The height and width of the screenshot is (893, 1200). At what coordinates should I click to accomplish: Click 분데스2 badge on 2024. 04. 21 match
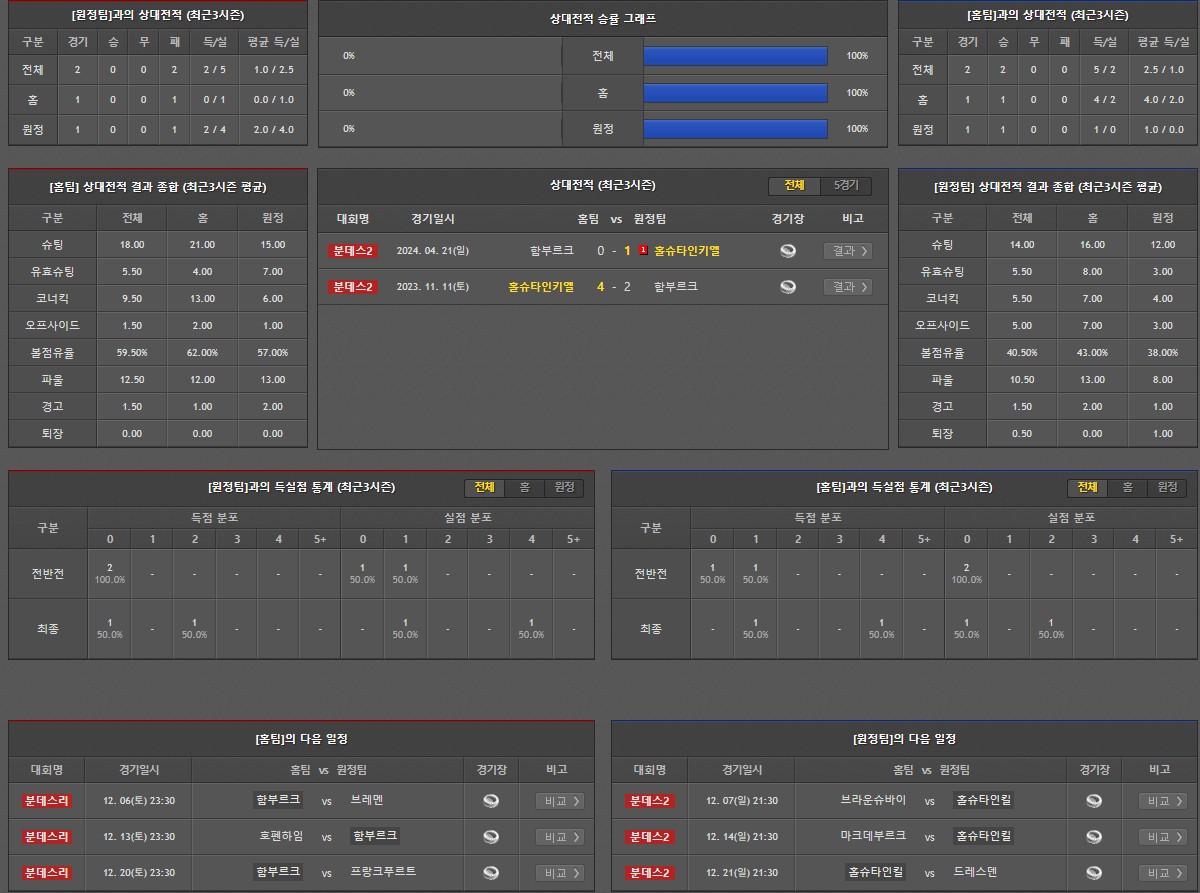coord(353,251)
